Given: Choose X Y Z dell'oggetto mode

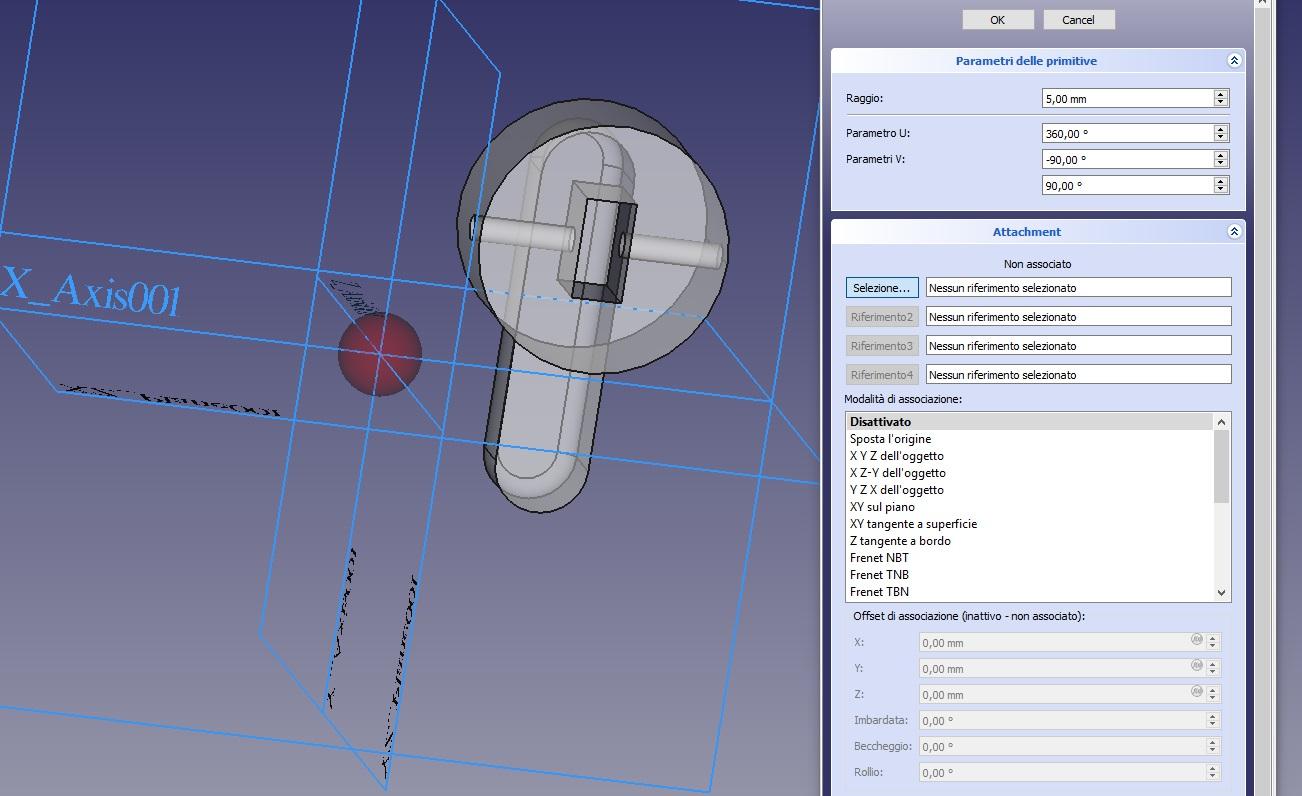Looking at the screenshot, I should pos(896,456).
